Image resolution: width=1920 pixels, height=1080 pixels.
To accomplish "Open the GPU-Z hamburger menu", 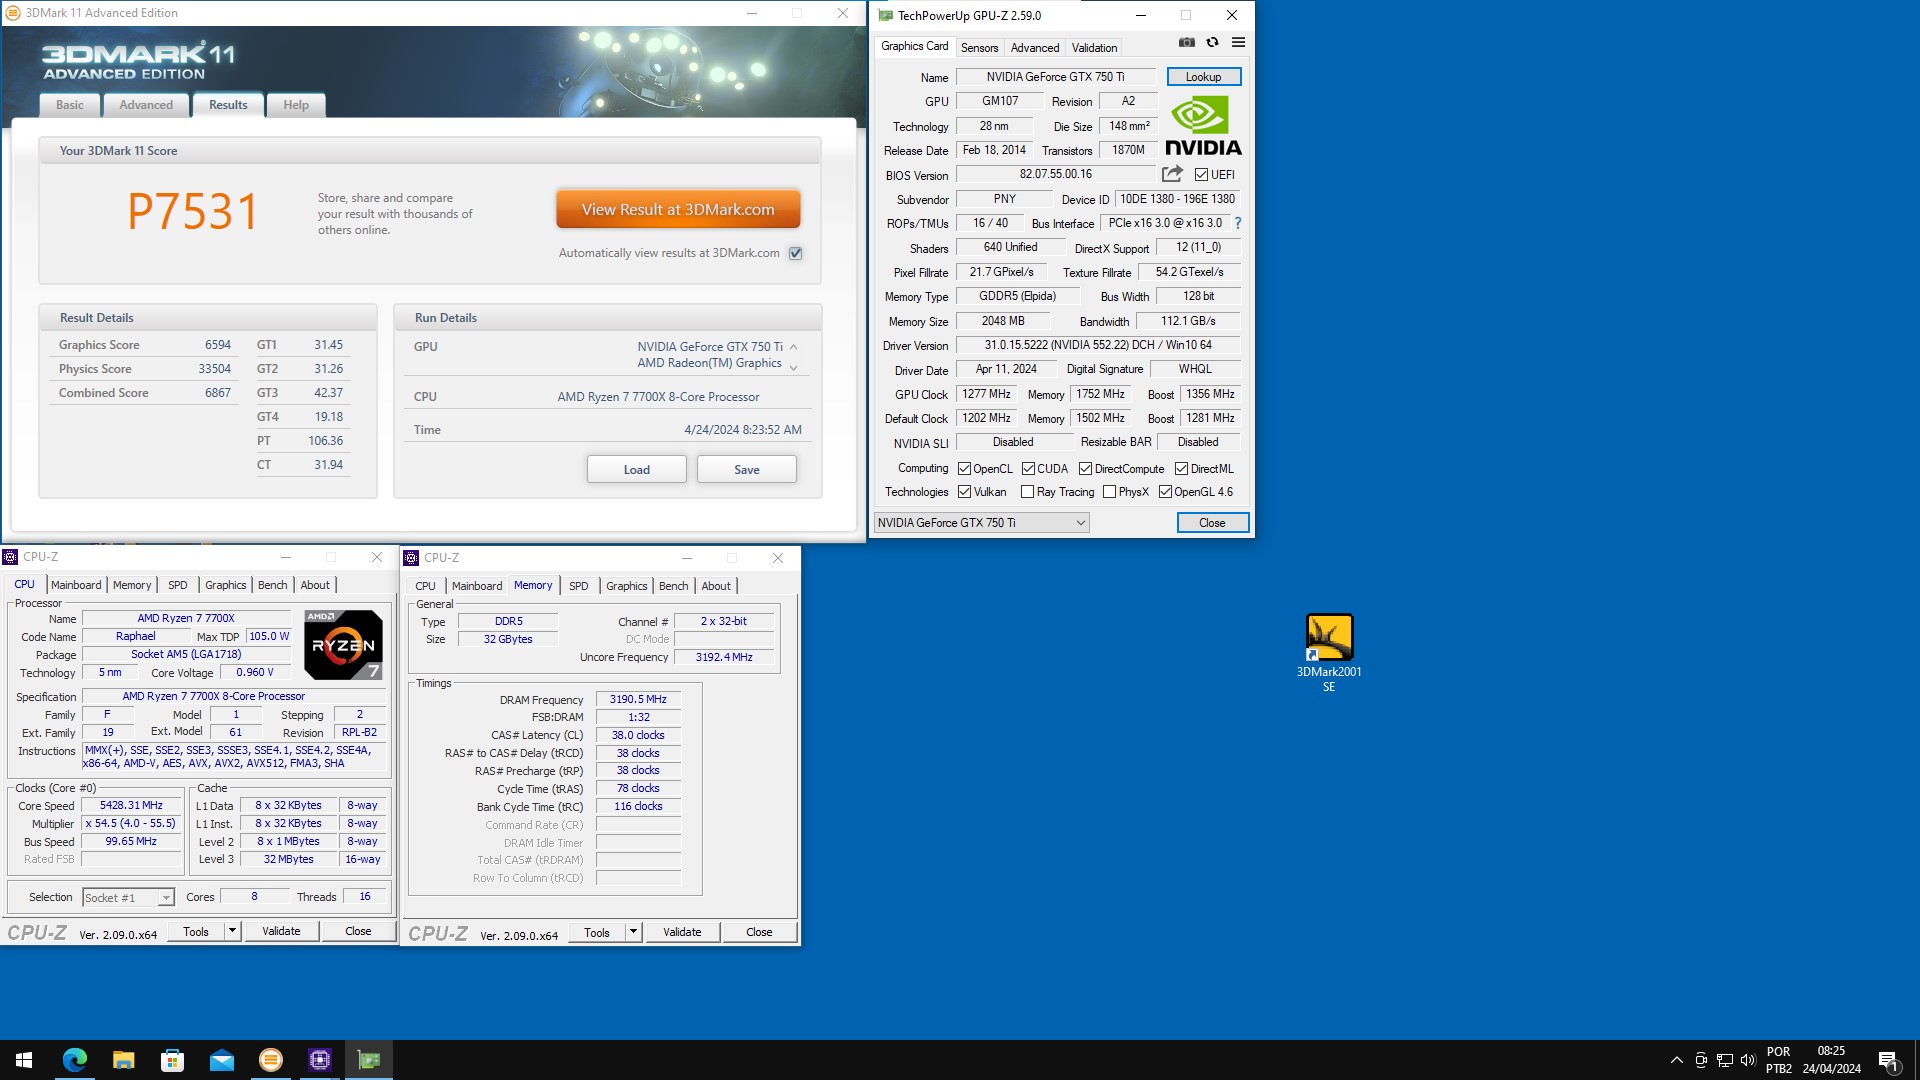I will pyautogui.click(x=1238, y=43).
